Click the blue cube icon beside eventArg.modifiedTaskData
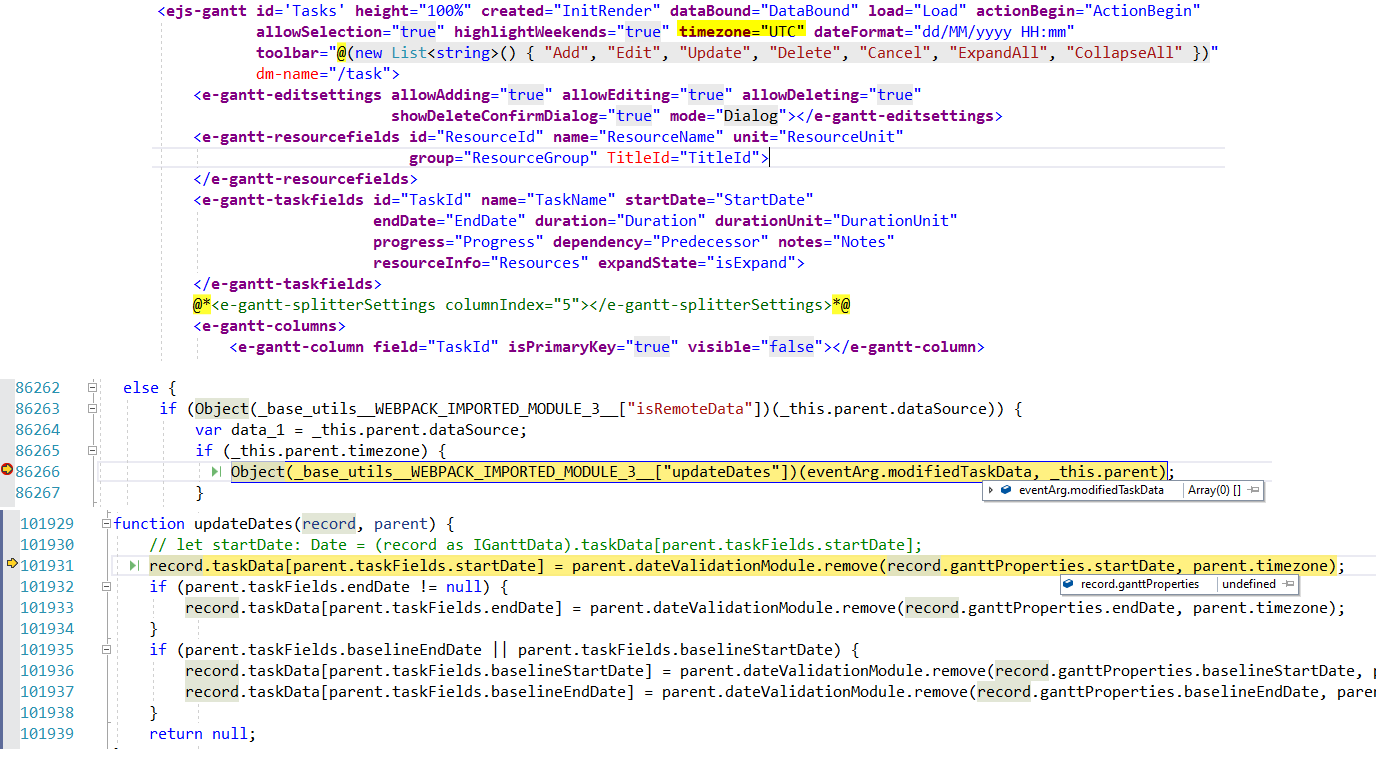The image size is (1376, 767). 1006,490
